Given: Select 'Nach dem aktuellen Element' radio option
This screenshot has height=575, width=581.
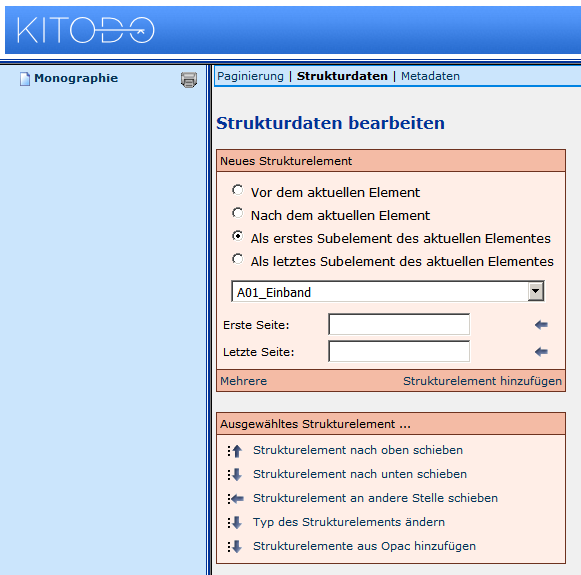Looking at the screenshot, I should [x=238, y=213].
